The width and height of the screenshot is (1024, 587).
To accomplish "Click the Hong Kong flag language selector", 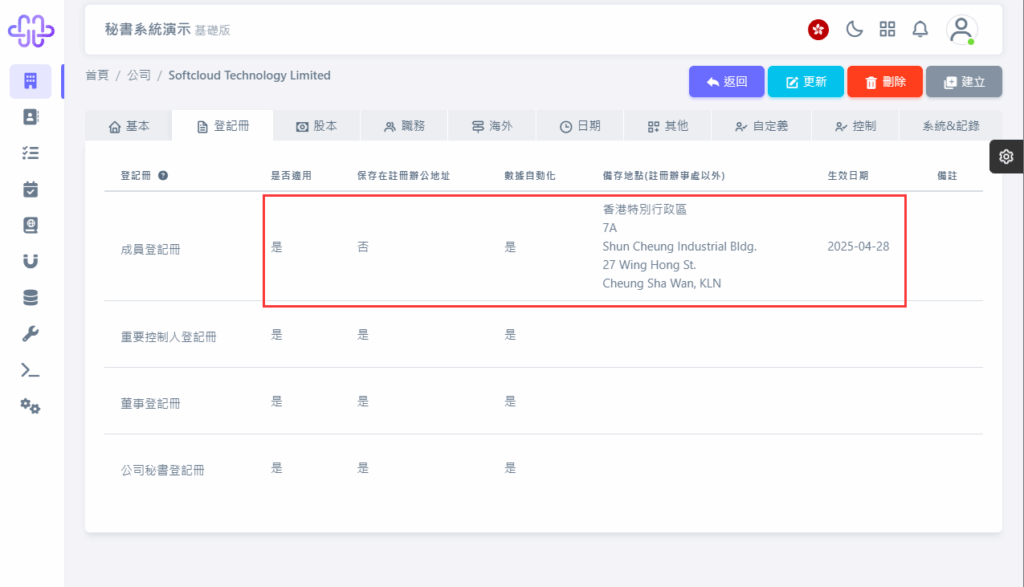I will pos(818,29).
